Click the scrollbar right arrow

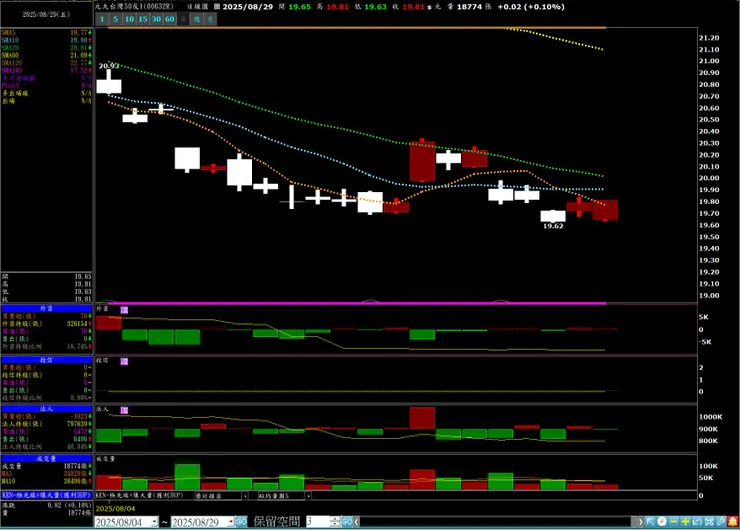[x=640, y=522]
